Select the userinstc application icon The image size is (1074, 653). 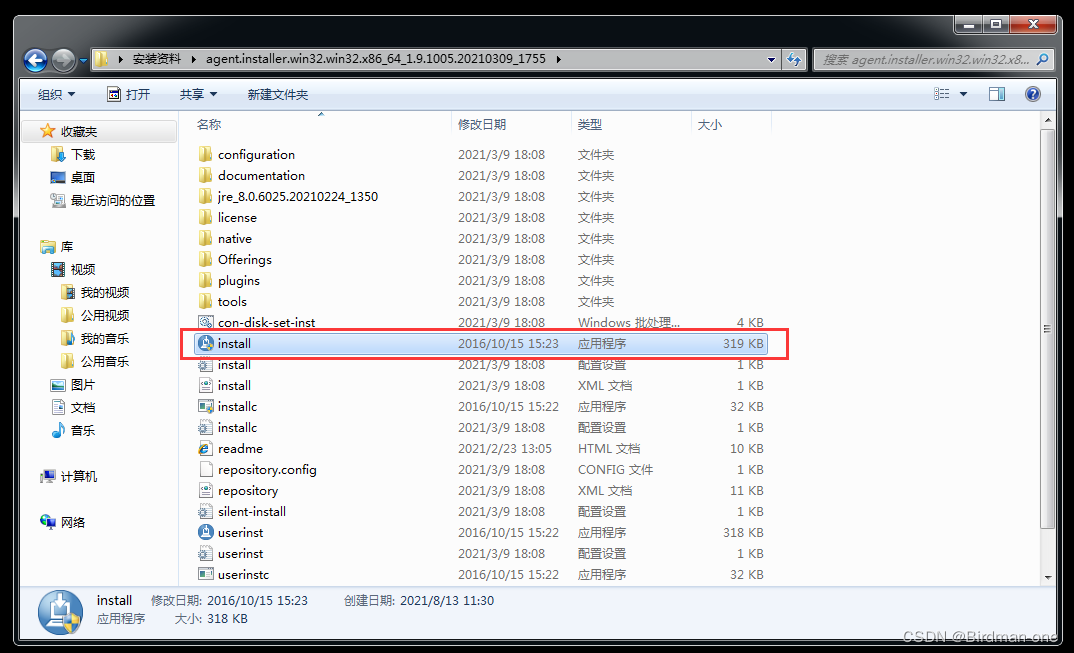point(205,574)
